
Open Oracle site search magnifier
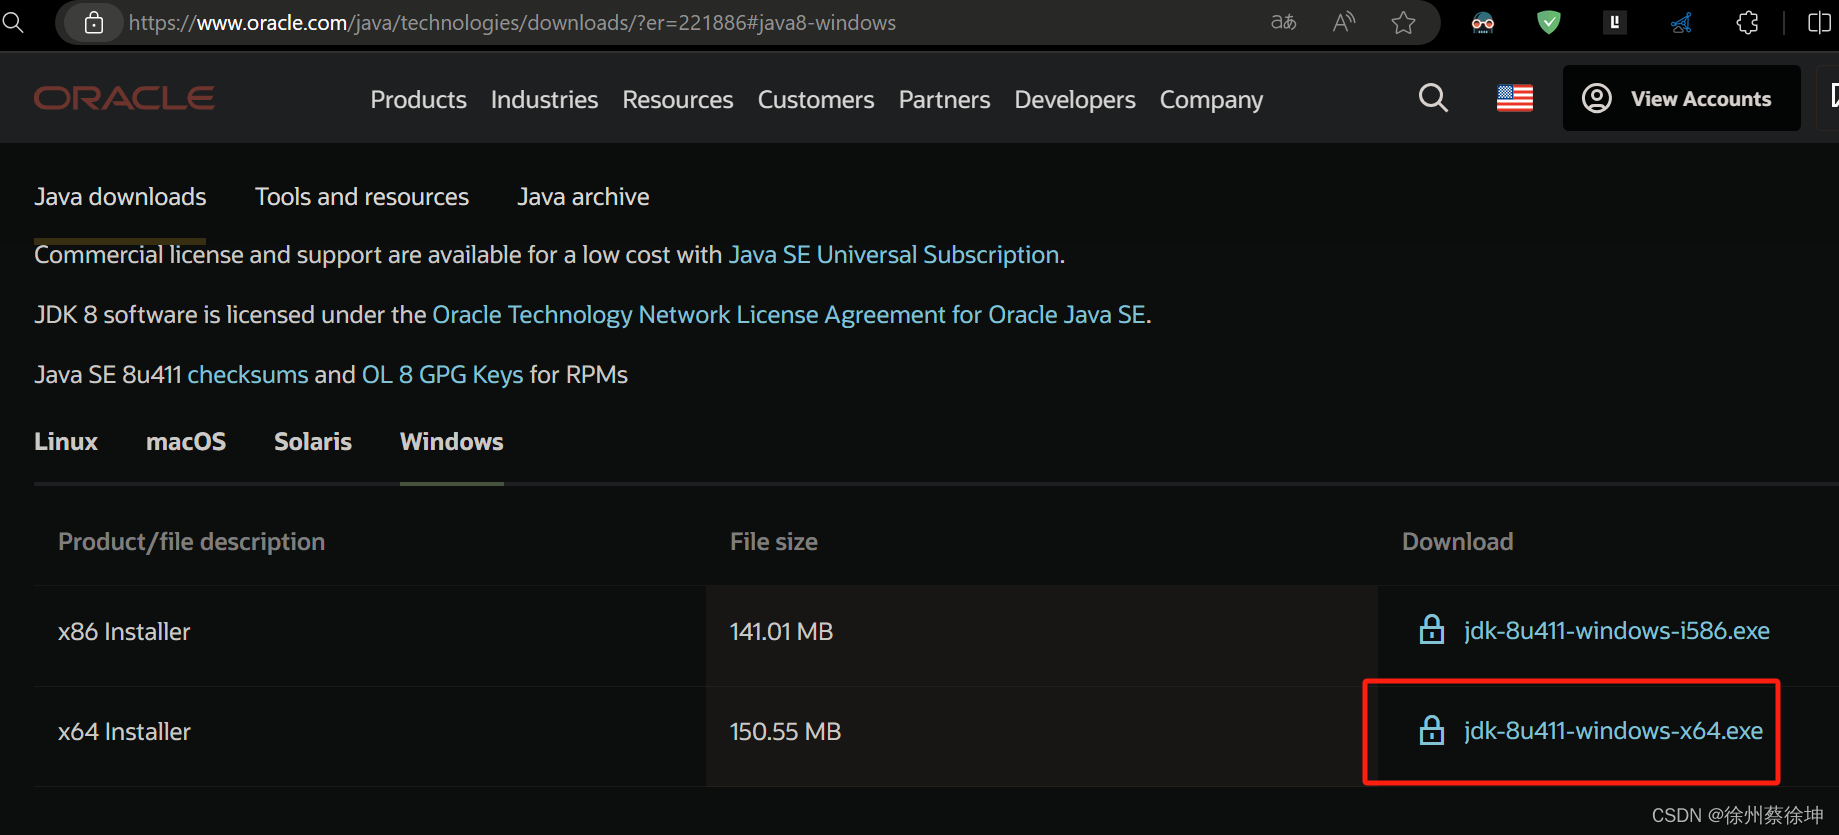pyautogui.click(x=1433, y=98)
